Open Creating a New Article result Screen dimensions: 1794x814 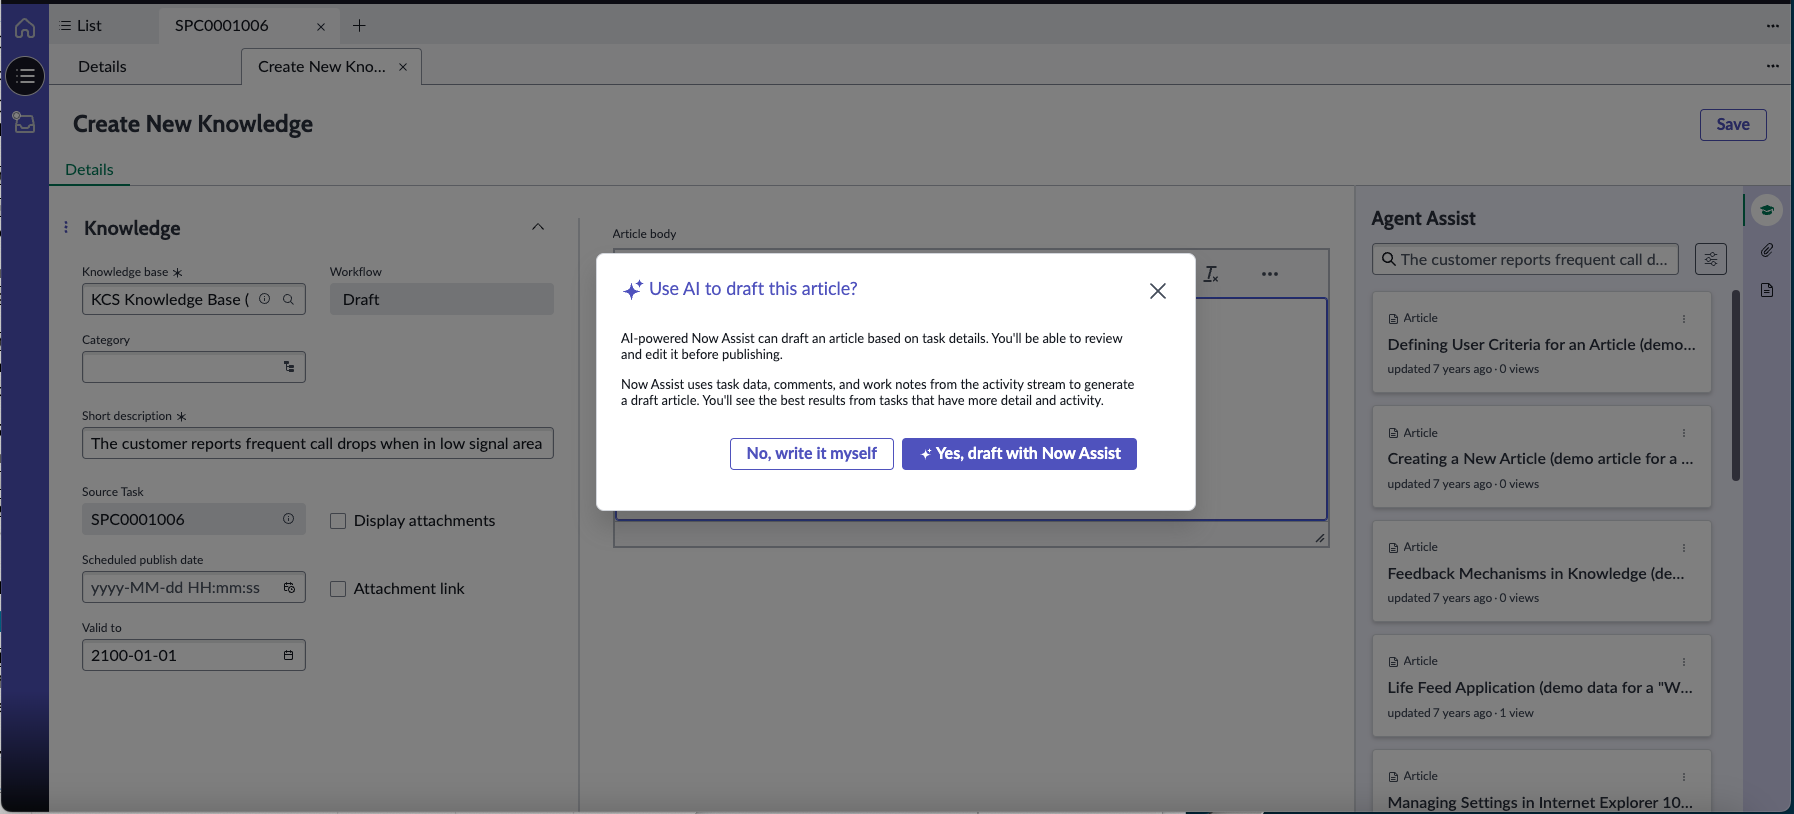point(1540,459)
